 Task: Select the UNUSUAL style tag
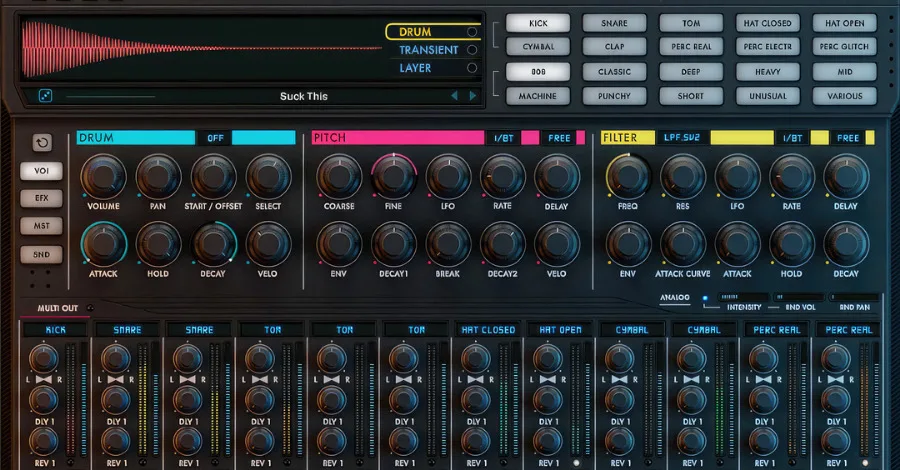[767, 96]
